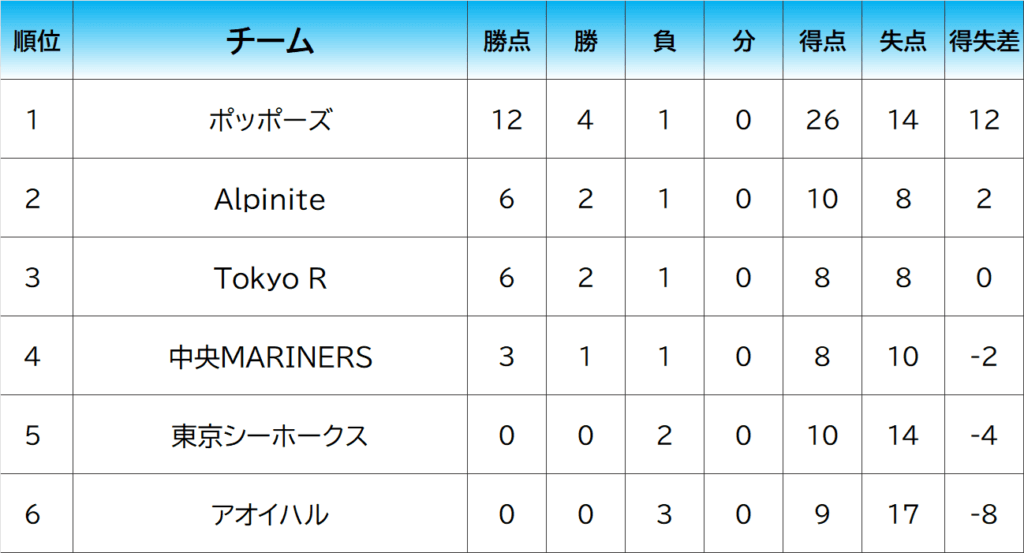
Task: Click アオイハル goals conceded value 17
Action: pos(902,515)
